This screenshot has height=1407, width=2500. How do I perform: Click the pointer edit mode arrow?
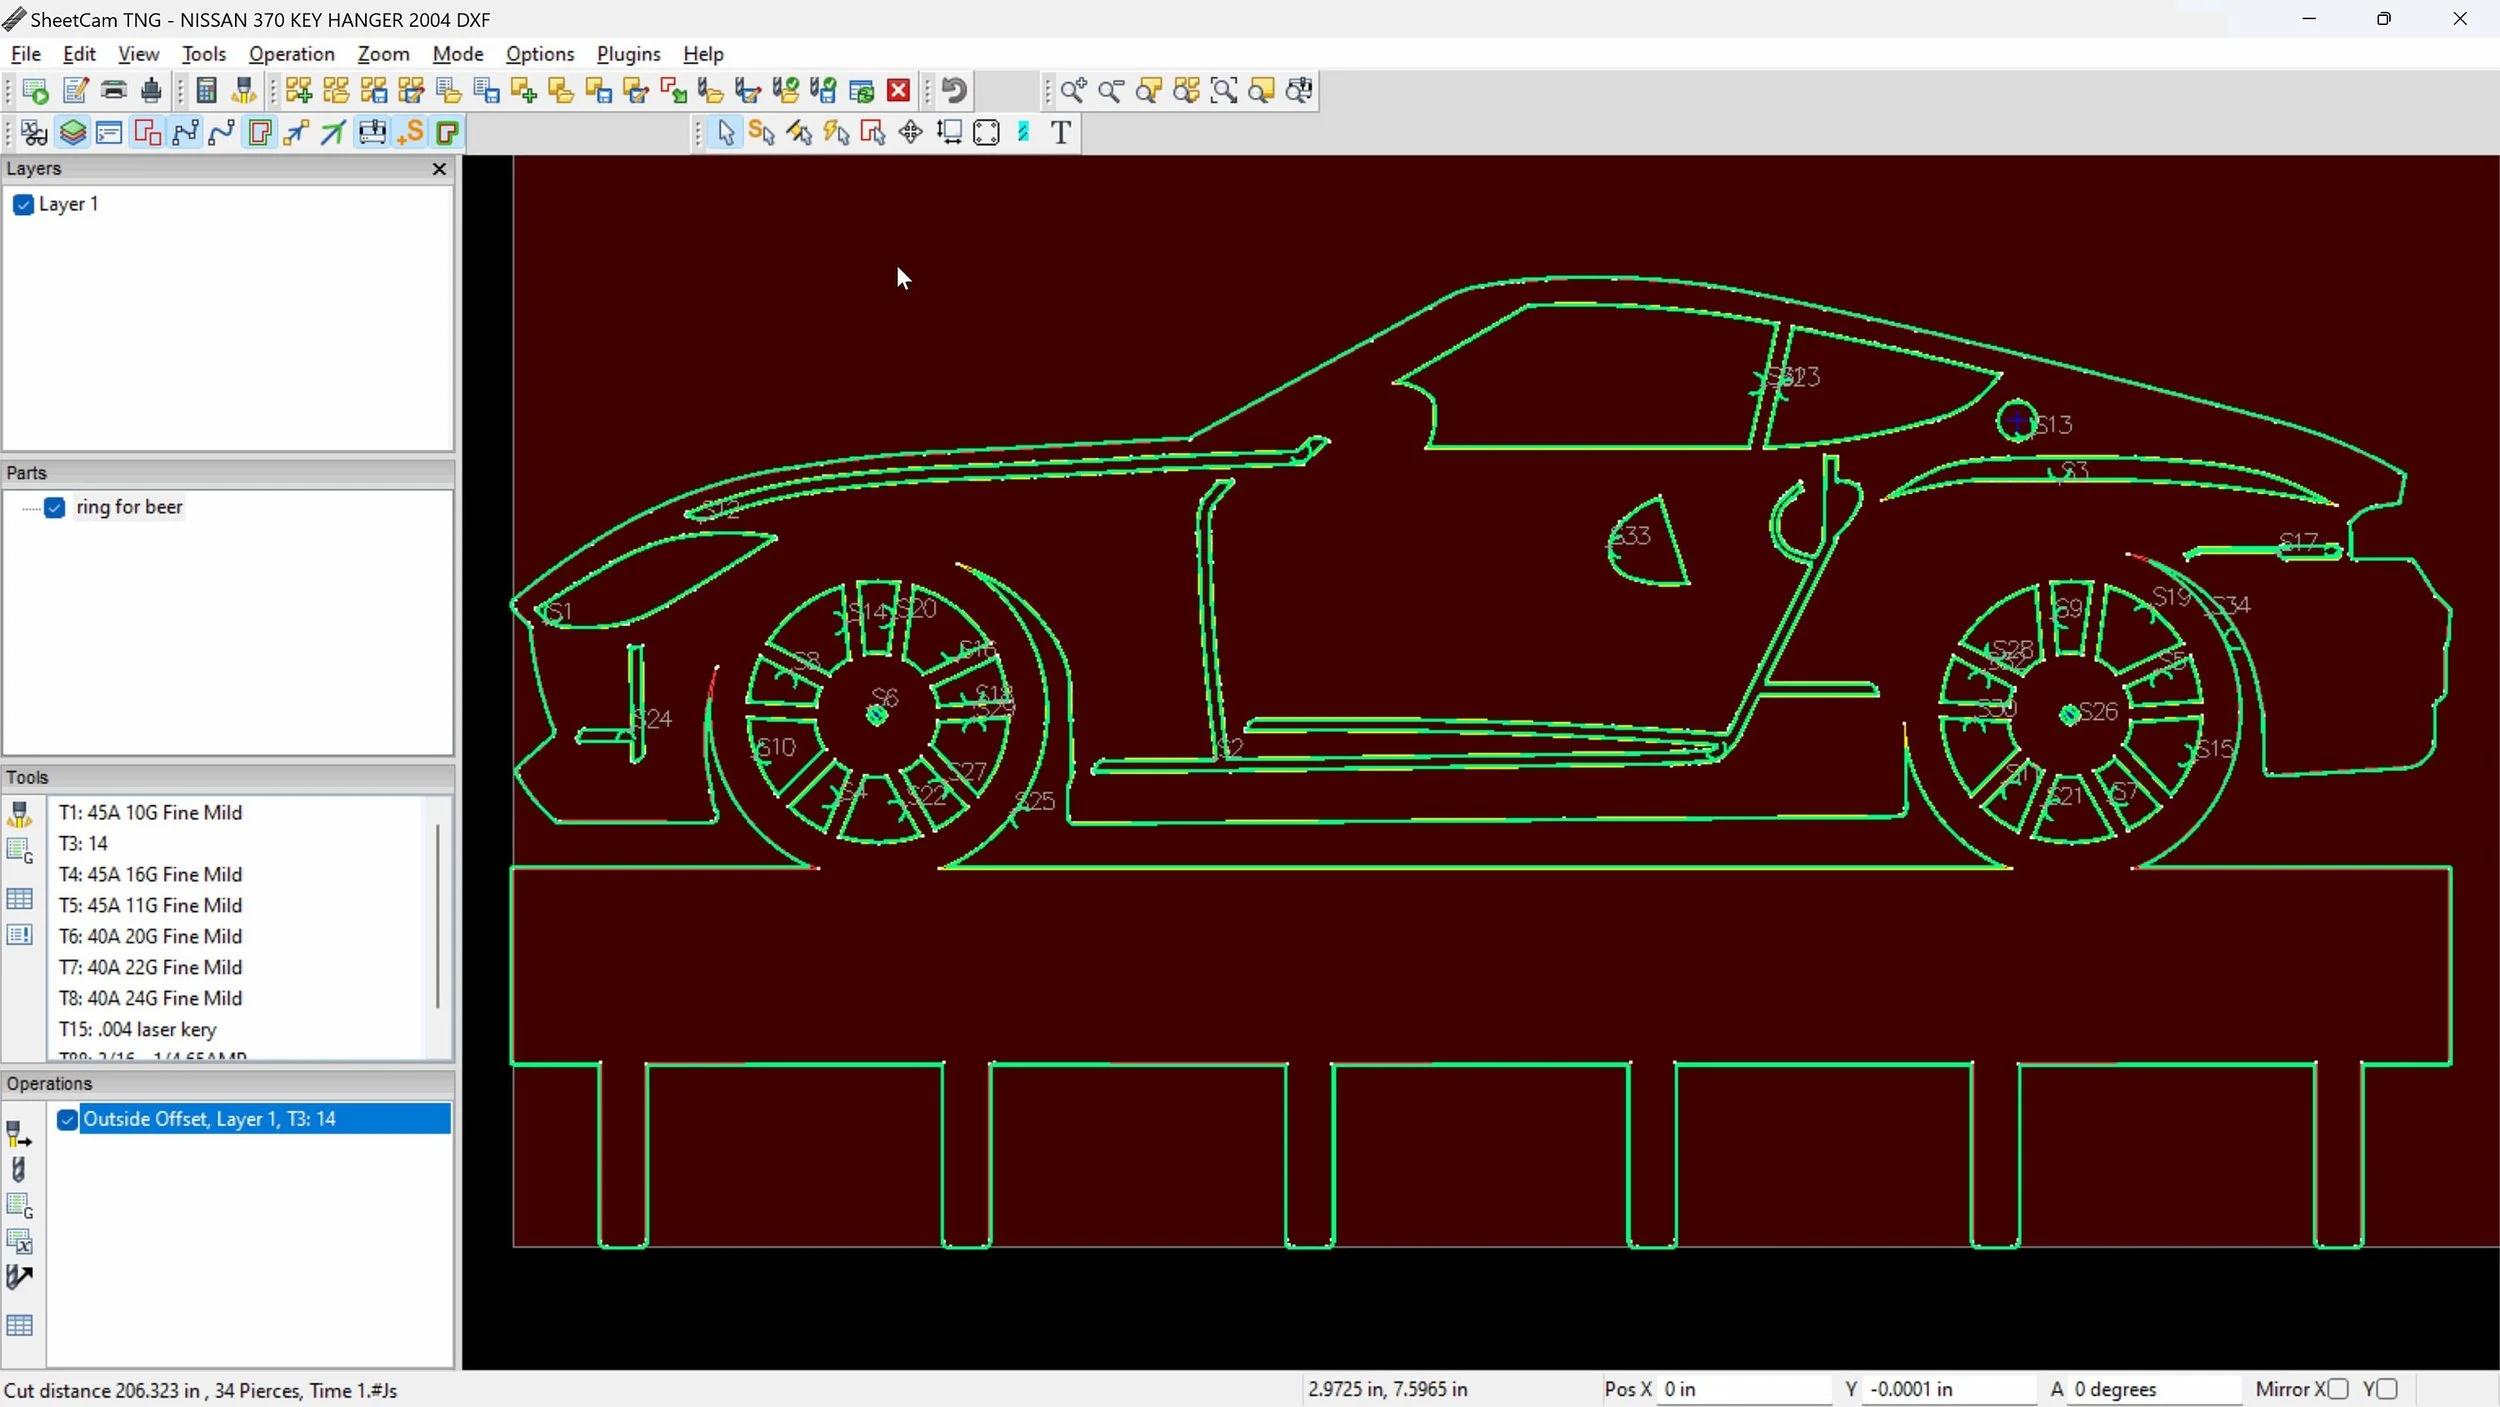726,132
